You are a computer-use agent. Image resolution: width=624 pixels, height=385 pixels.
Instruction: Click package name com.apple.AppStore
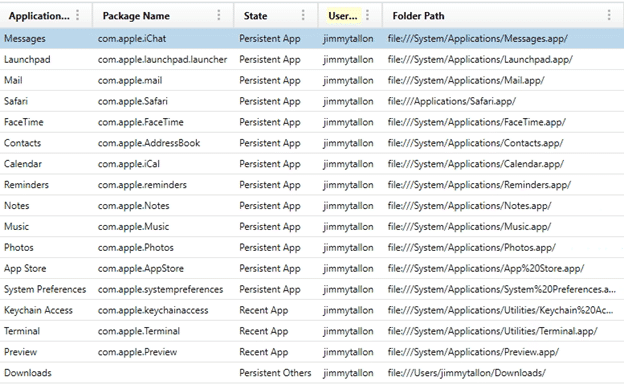point(140,269)
